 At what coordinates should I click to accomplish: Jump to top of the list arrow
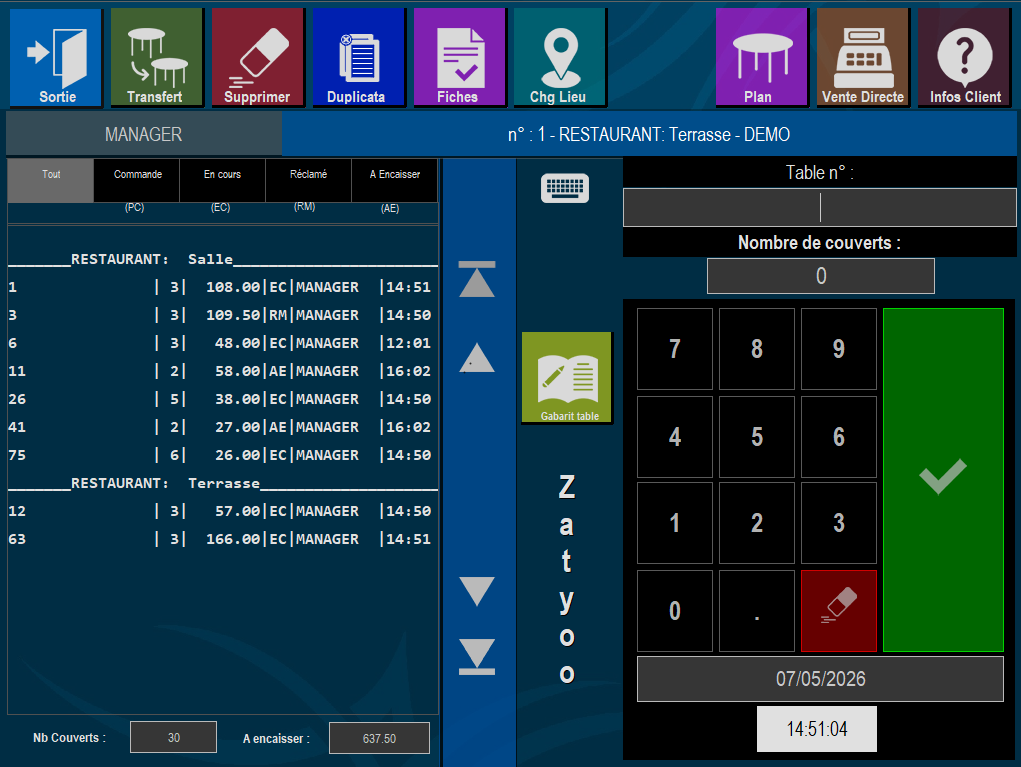pos(477,279)
